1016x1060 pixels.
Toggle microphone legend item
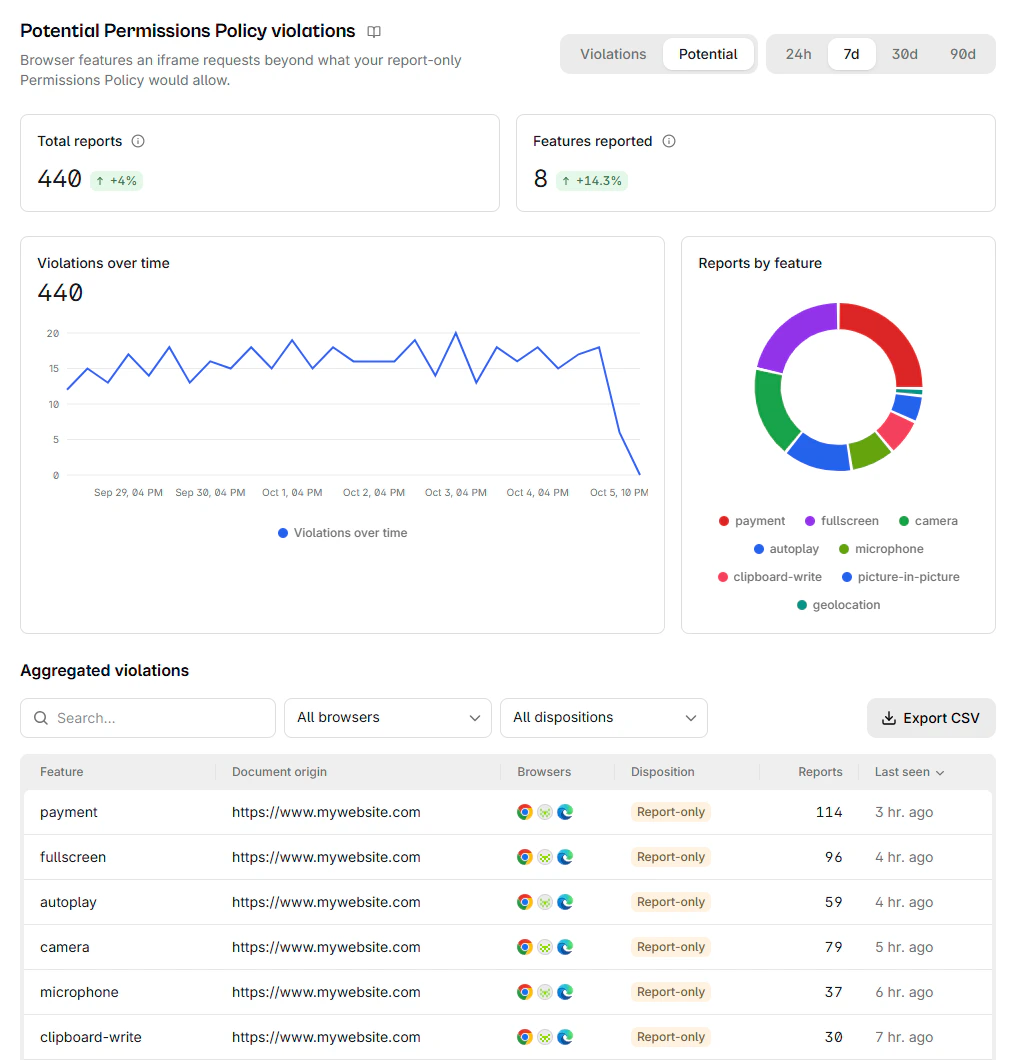pos(881,549)
